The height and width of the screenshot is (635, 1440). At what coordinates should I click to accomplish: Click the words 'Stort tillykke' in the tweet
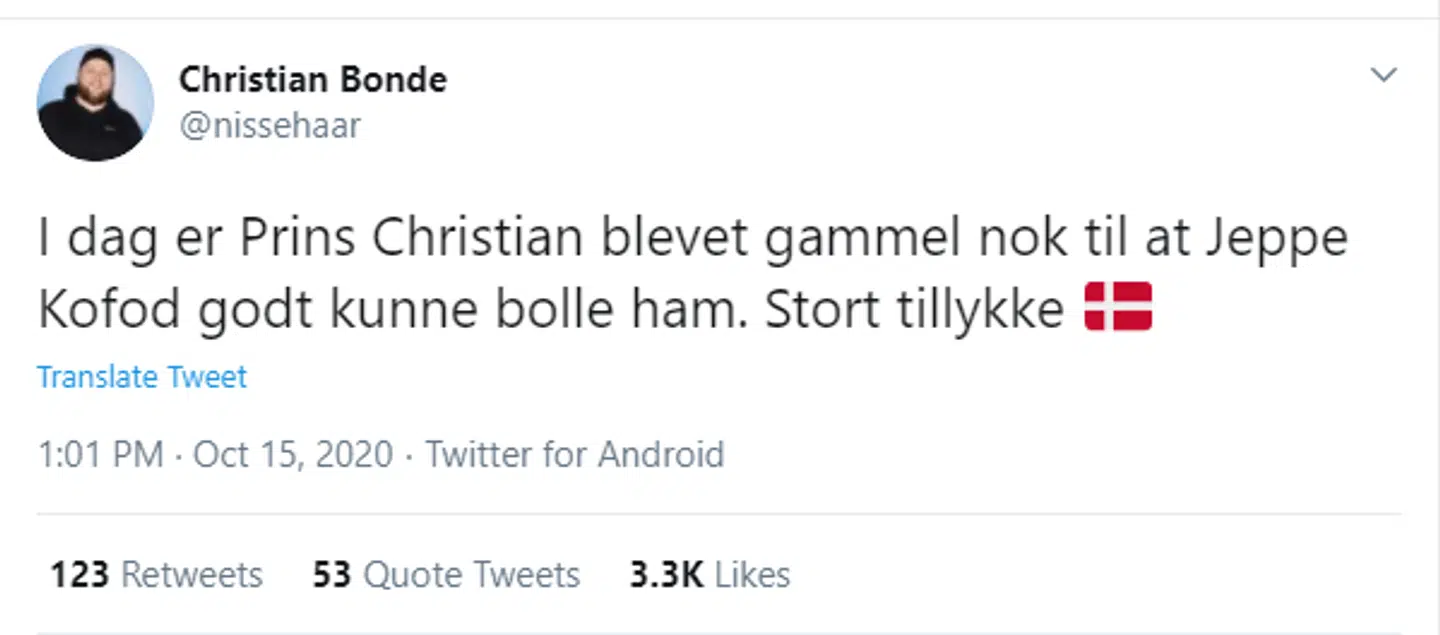click(x=914, y=310)
